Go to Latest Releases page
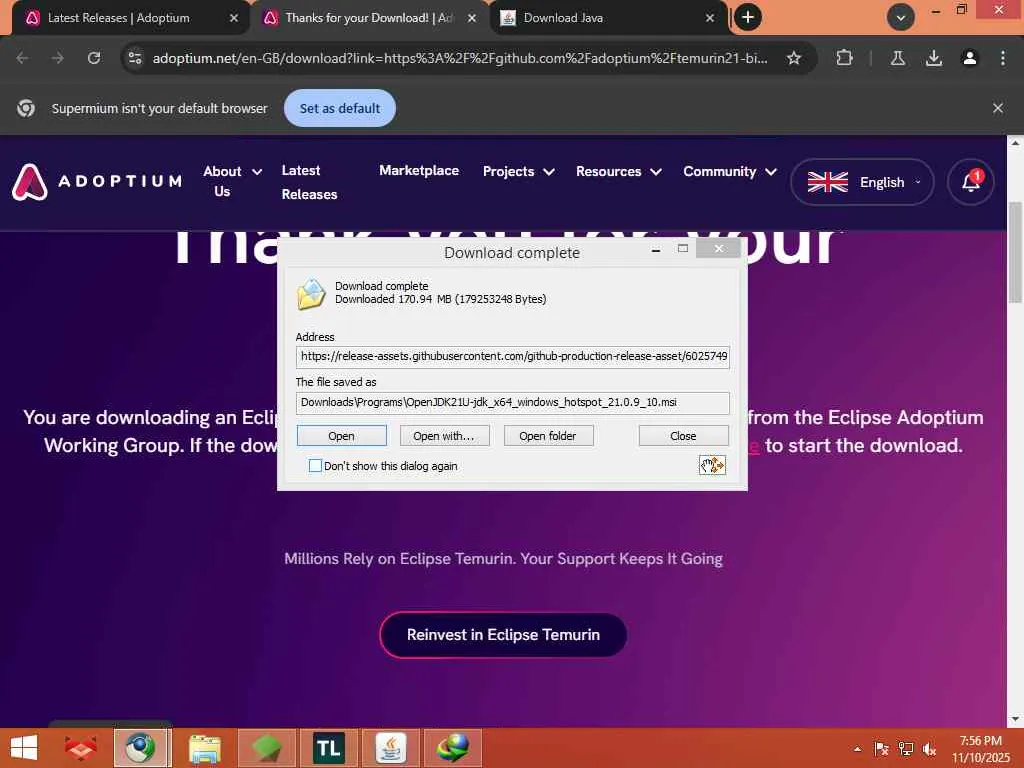1024x768 pixels. pyautogui.click(x=309, y=182)
